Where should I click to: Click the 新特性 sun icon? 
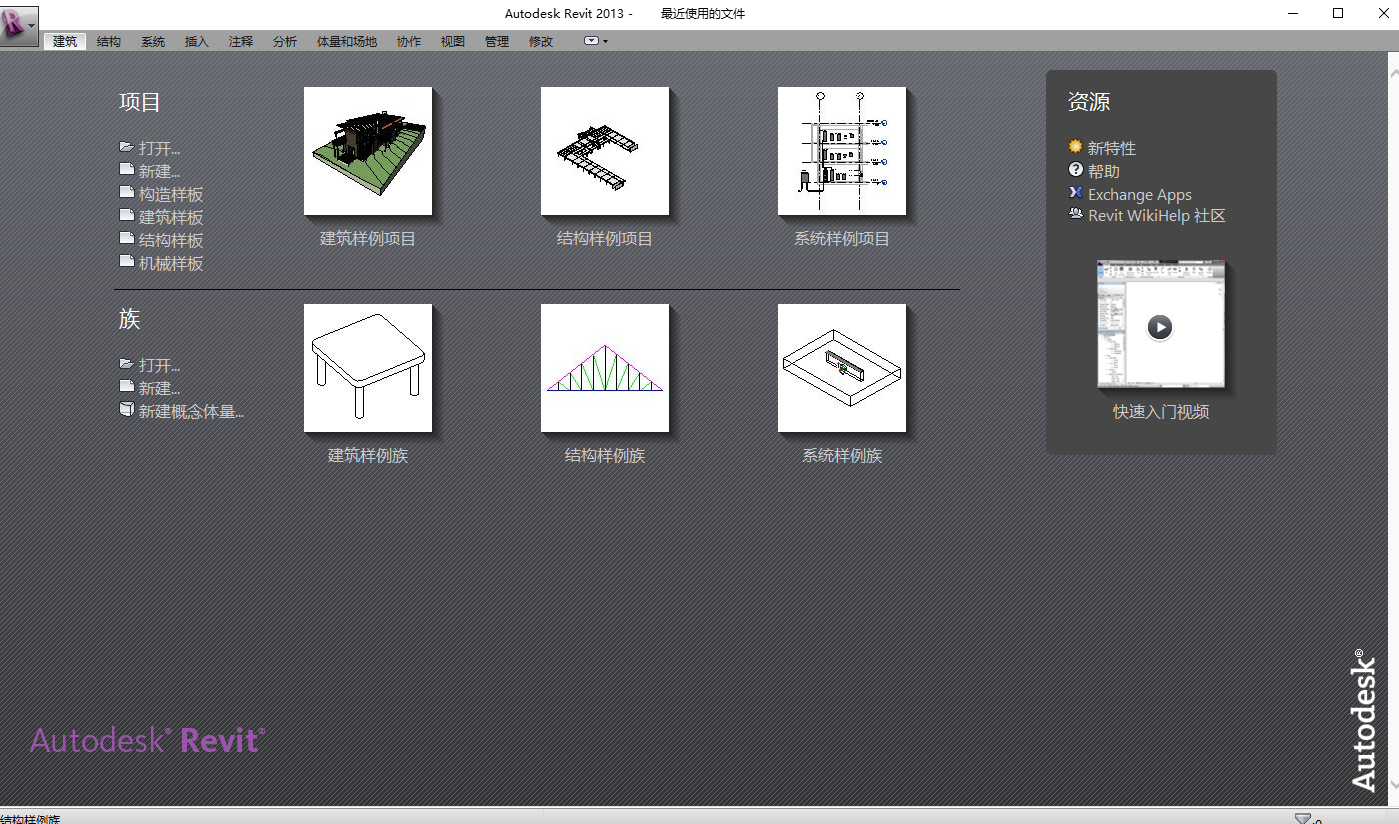pos(1074,147)
